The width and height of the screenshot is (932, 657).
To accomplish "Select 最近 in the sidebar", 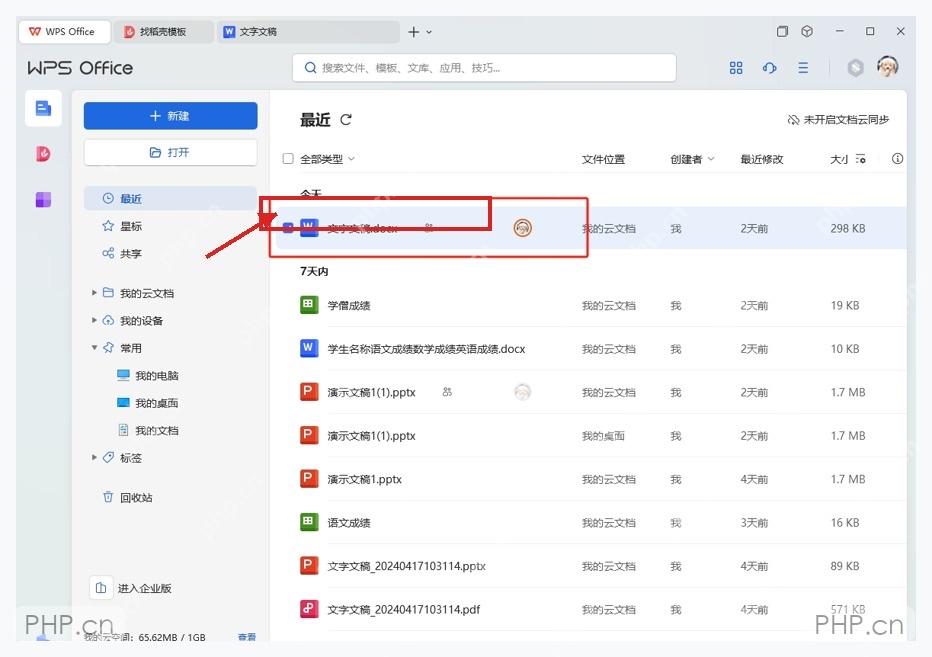I will point(170,199).
